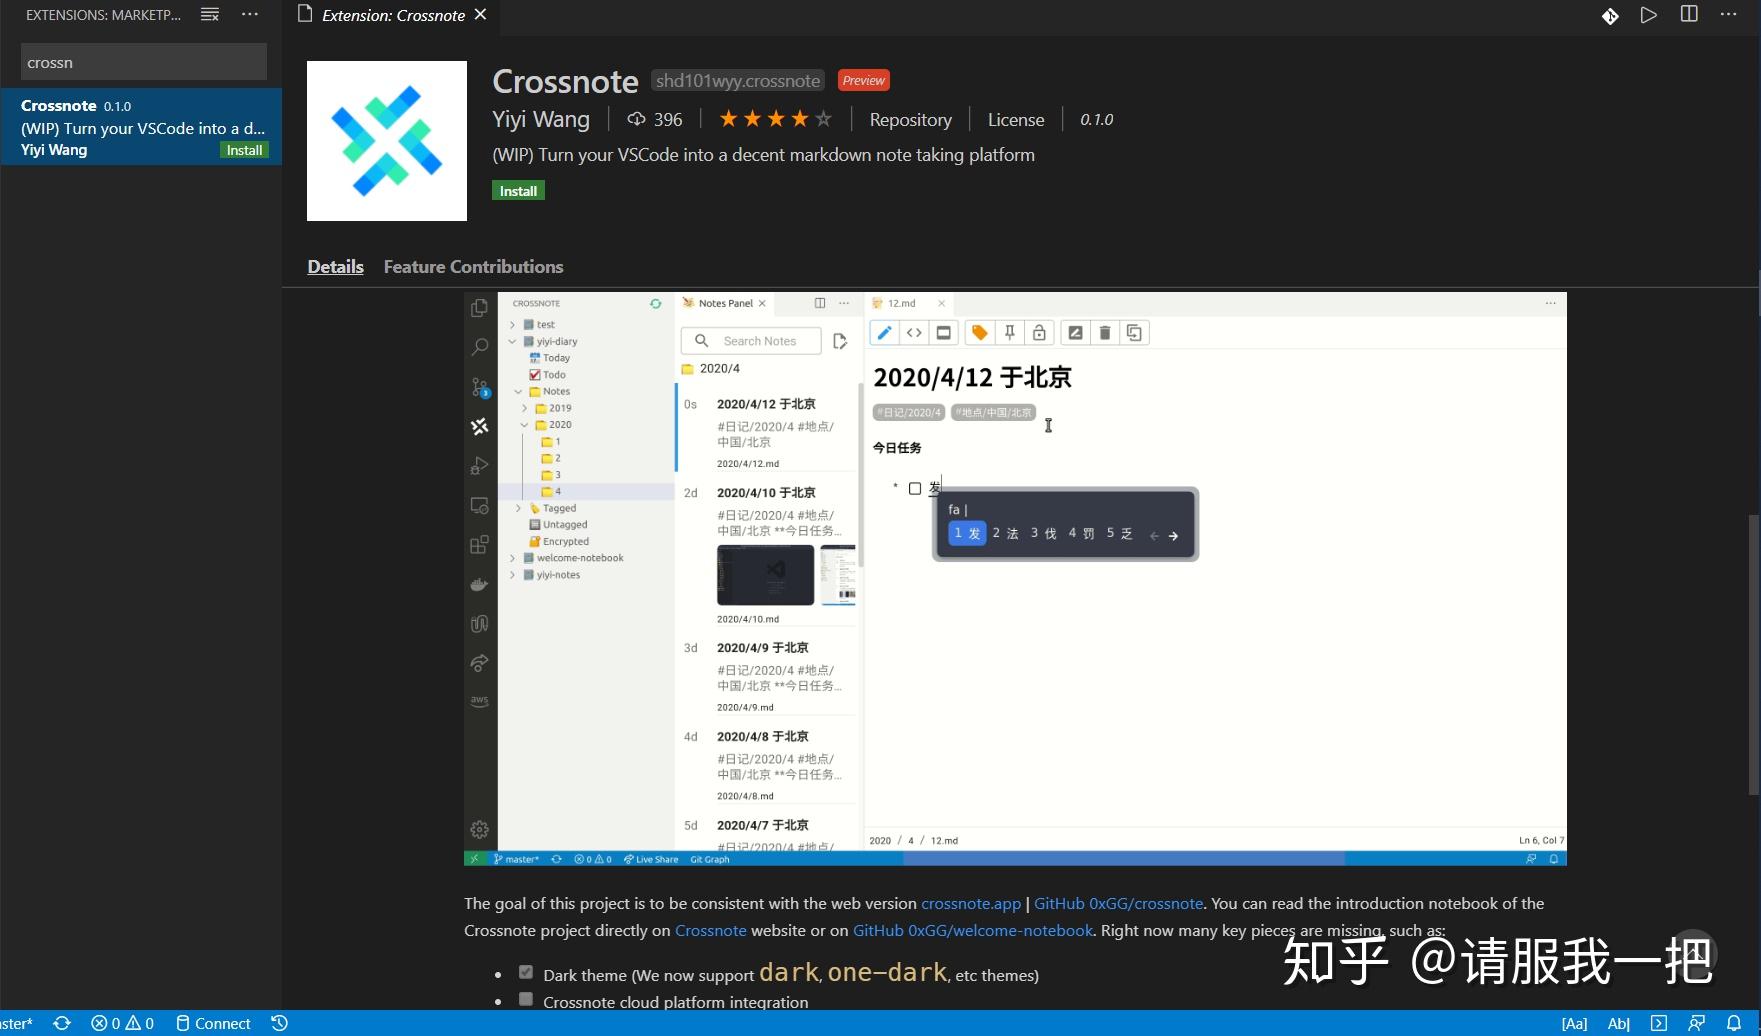
Task: Clear the extensions search results filter icon
Action: pos(209,14)
